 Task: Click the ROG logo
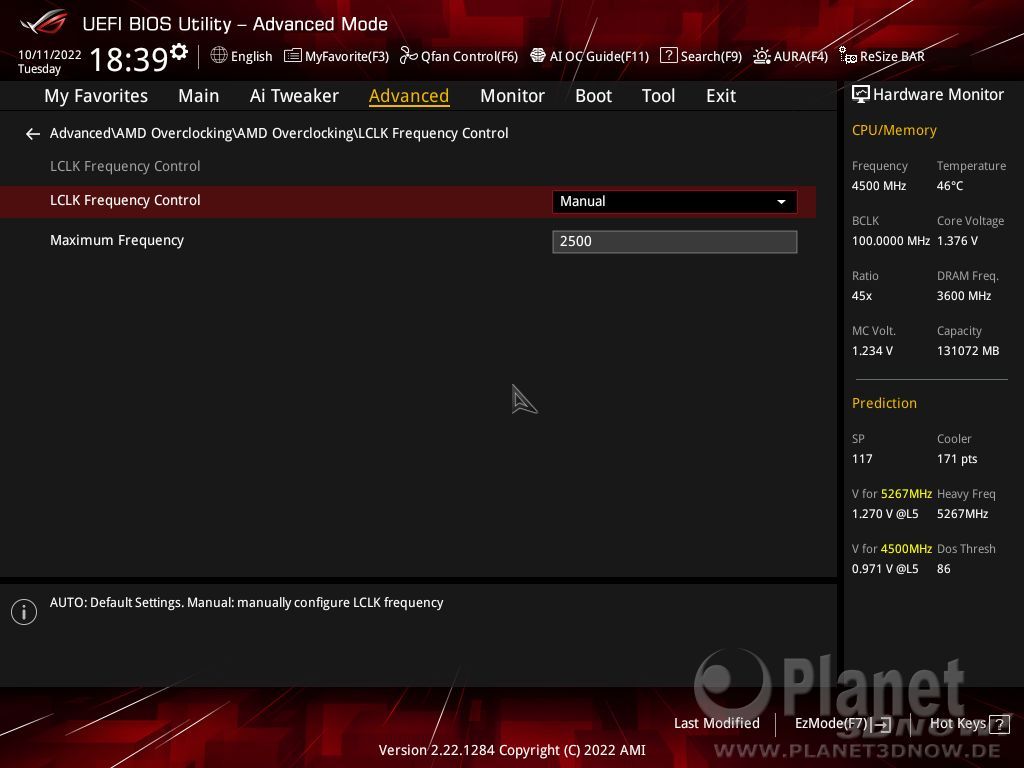(44, 22)
